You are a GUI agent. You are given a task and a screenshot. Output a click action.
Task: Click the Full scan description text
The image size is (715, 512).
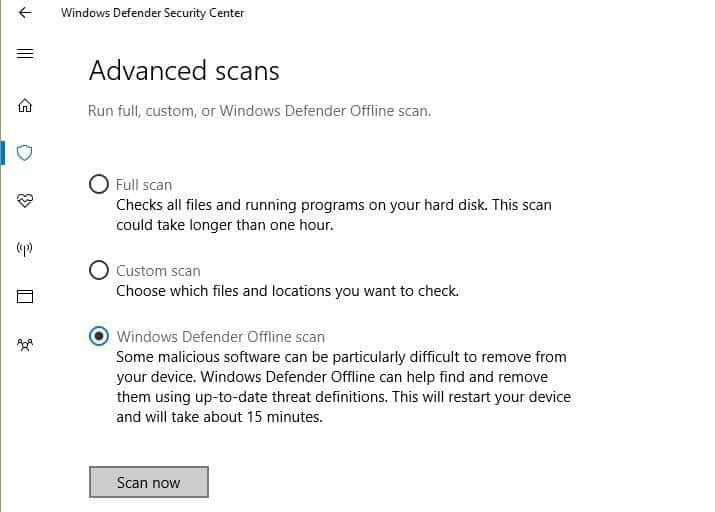tap(334, 215)
